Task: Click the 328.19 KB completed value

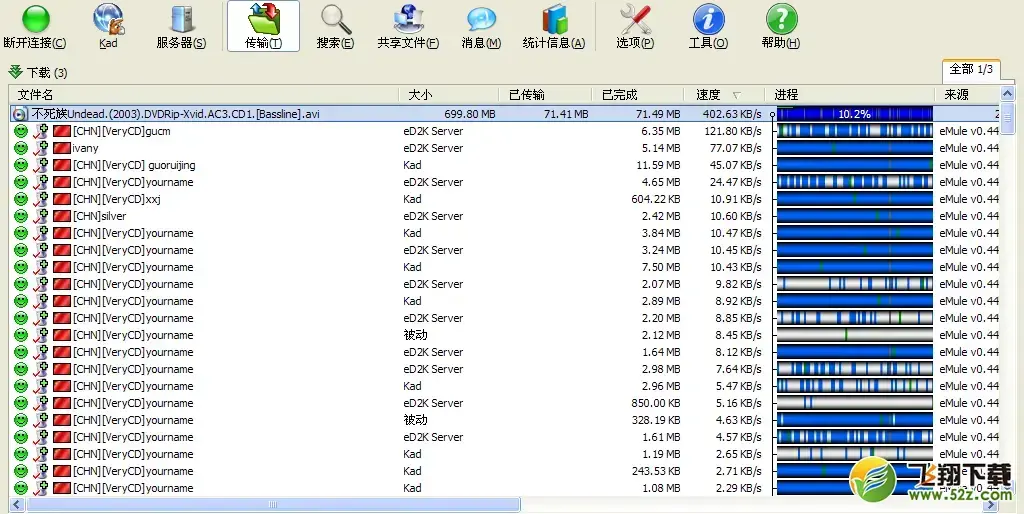Action: [x=656, y=420]
